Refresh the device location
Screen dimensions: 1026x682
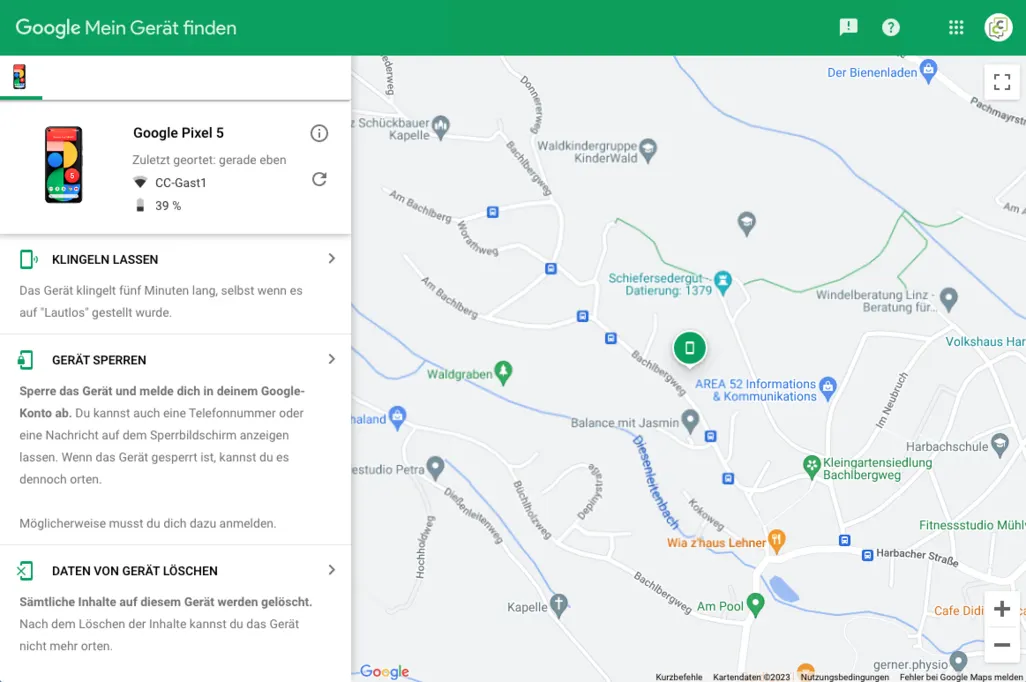[319, 179]
